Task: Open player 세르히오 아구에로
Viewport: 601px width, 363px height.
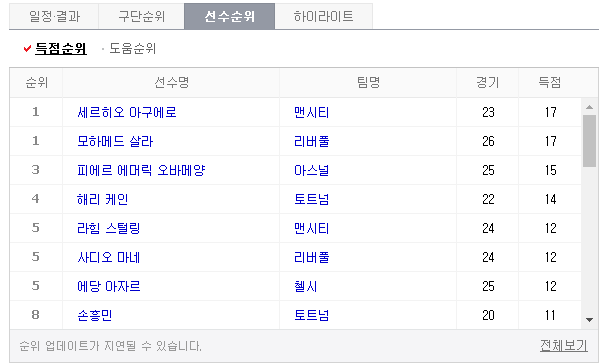Action: point(127,112)
